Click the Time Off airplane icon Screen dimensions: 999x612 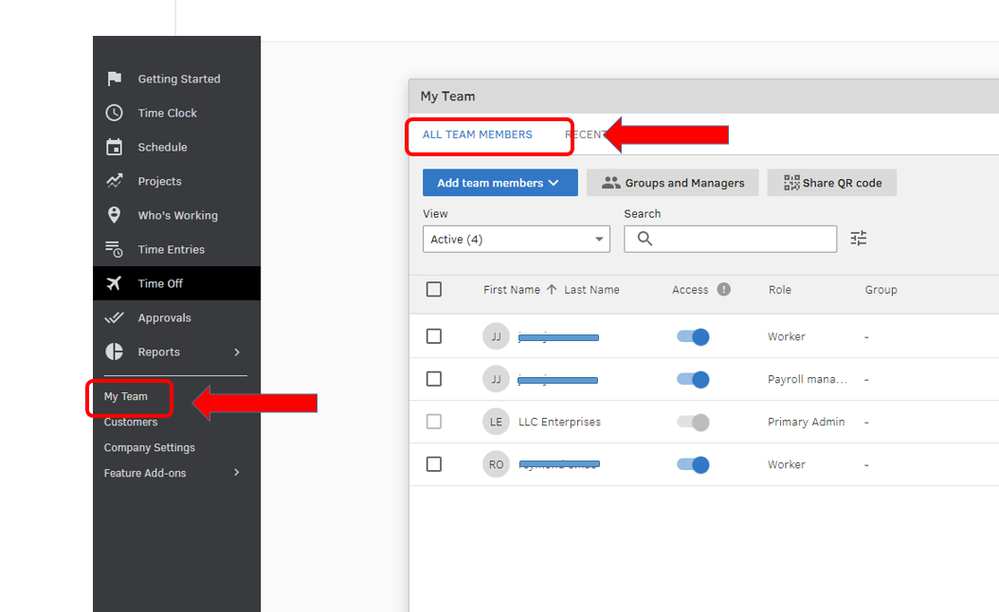click(114, 283)
